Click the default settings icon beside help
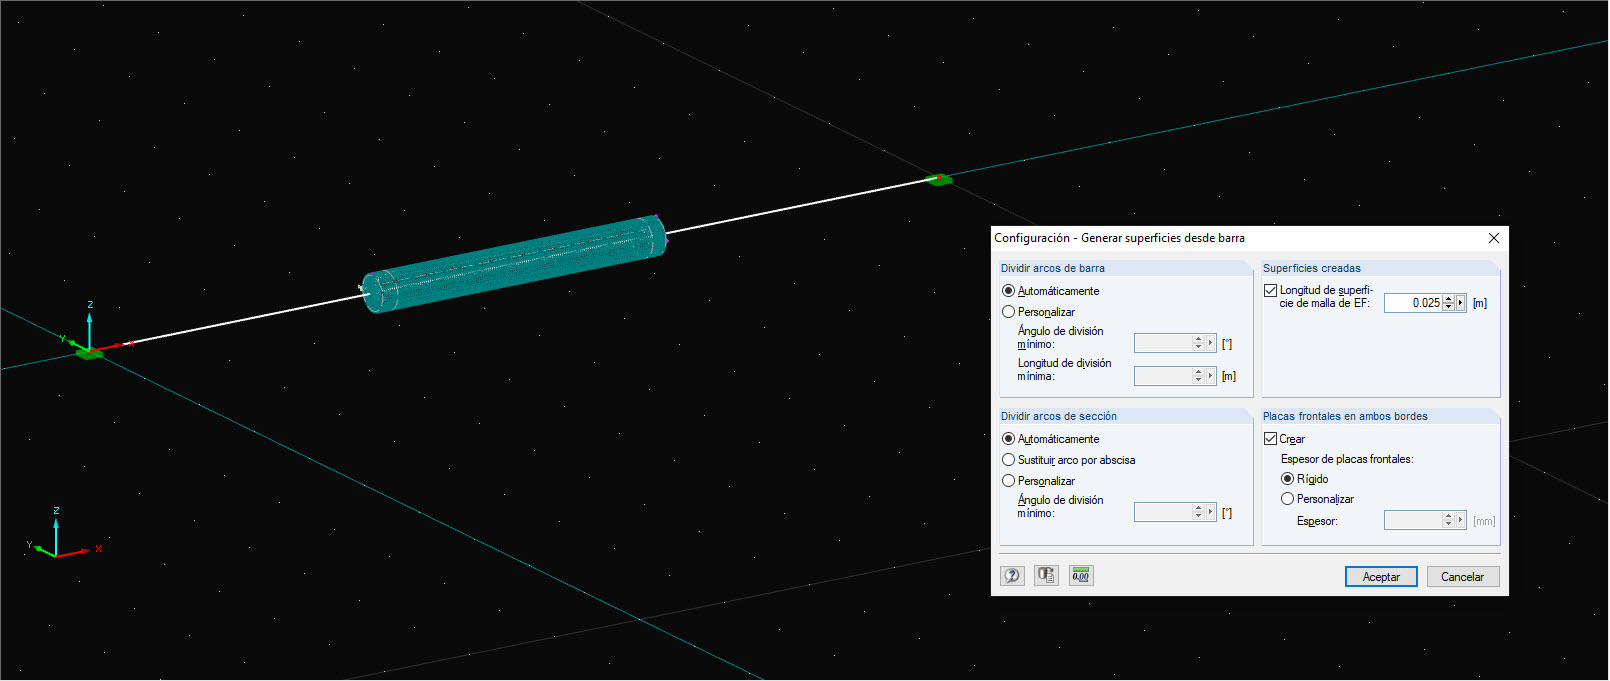This screenshot has height=681, width=1610. click(1046, 575)
